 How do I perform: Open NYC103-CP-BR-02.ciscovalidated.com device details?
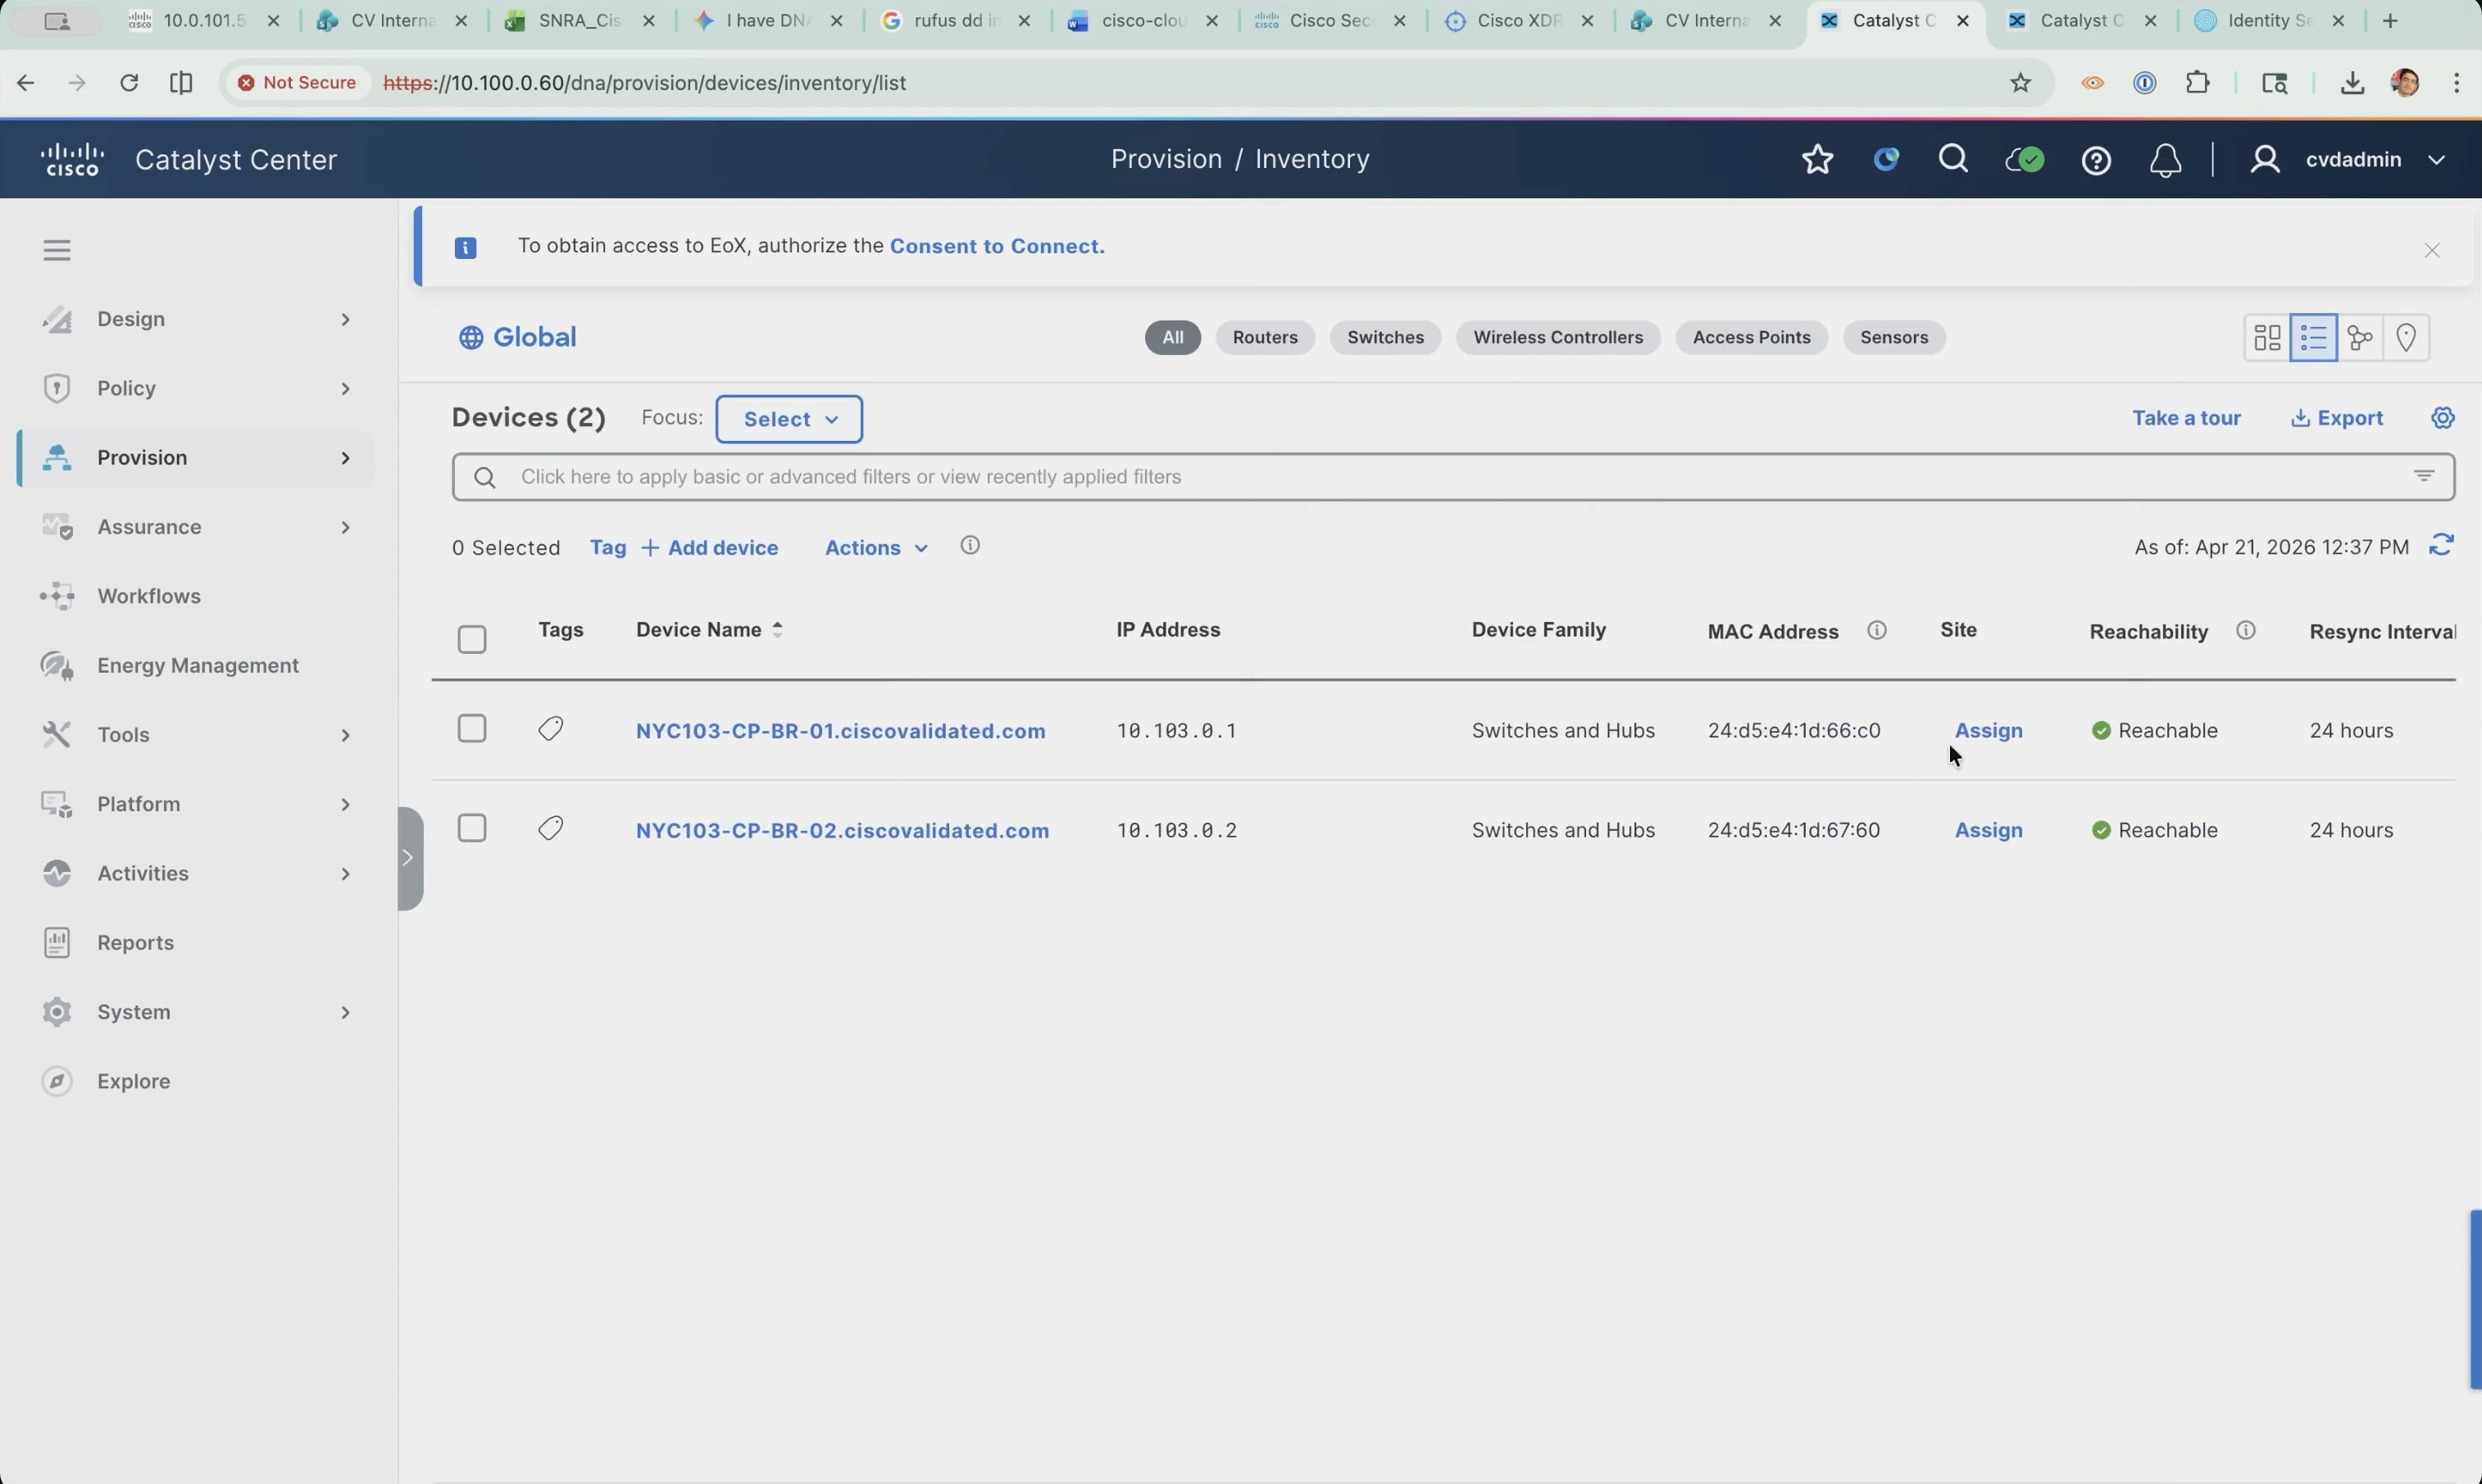pyautogui.click(x=843, y=831)
